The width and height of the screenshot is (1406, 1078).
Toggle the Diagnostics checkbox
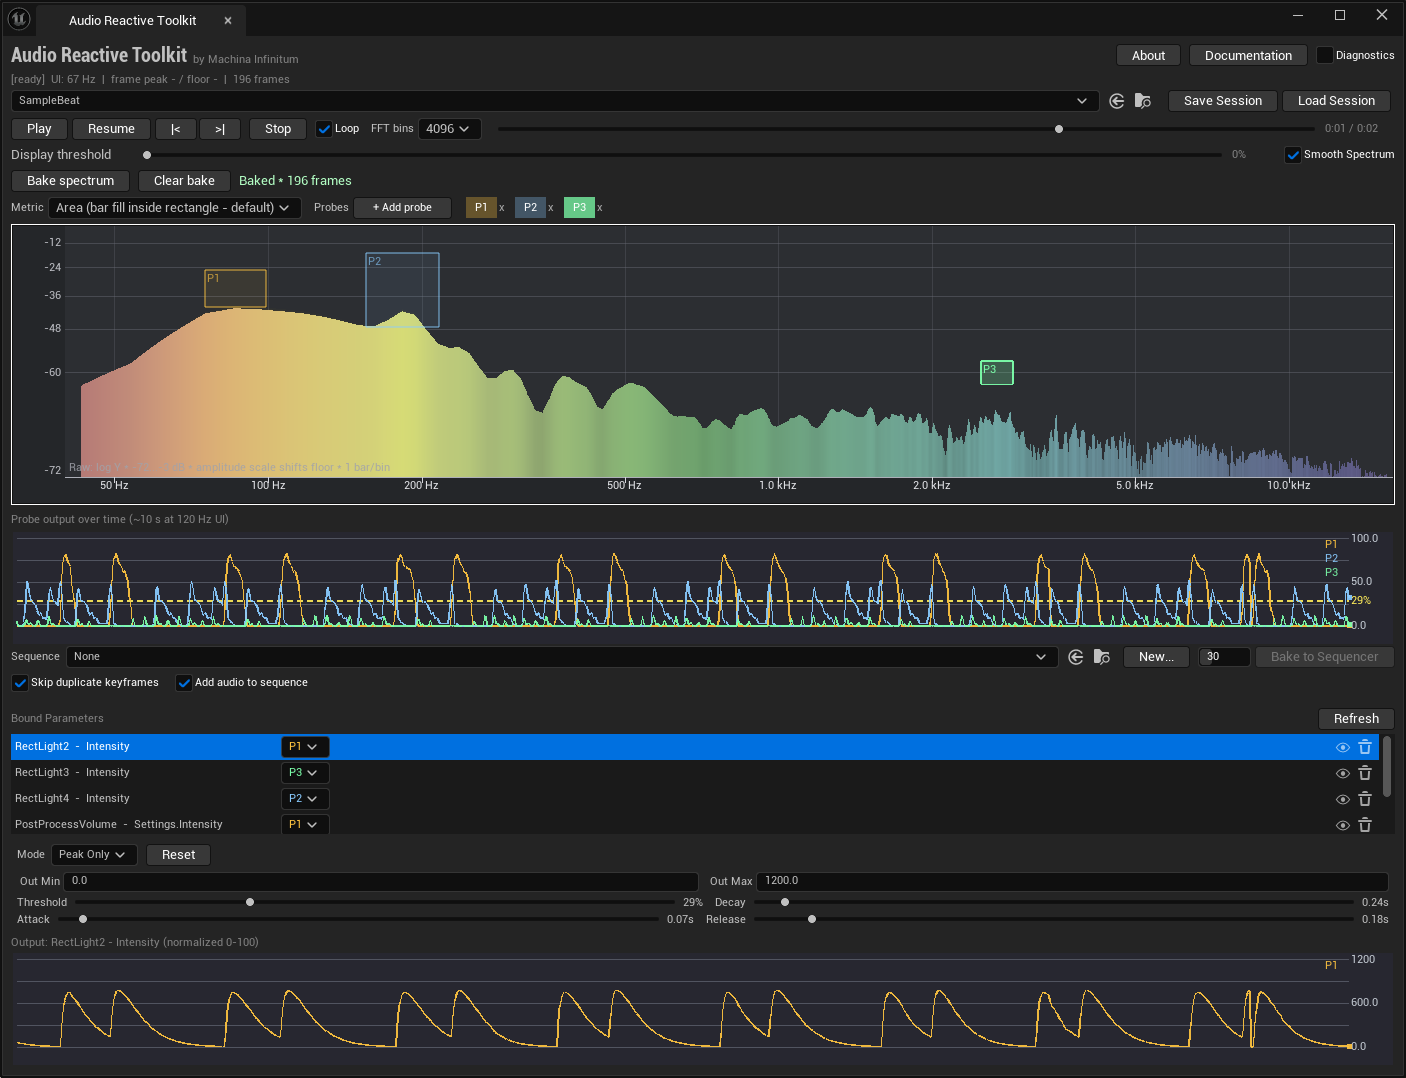[x=1325, y=55]
